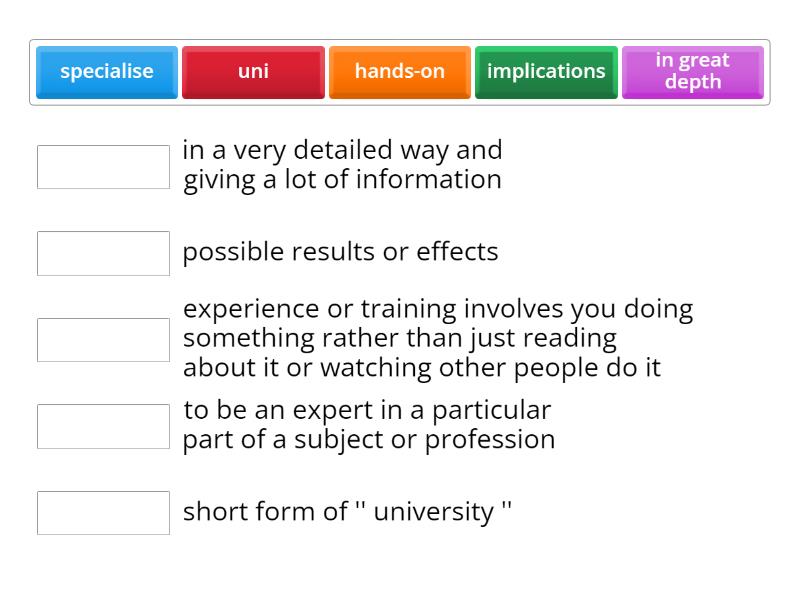
Task: Click the purple word tile
Action: click(x=693, y=71)
